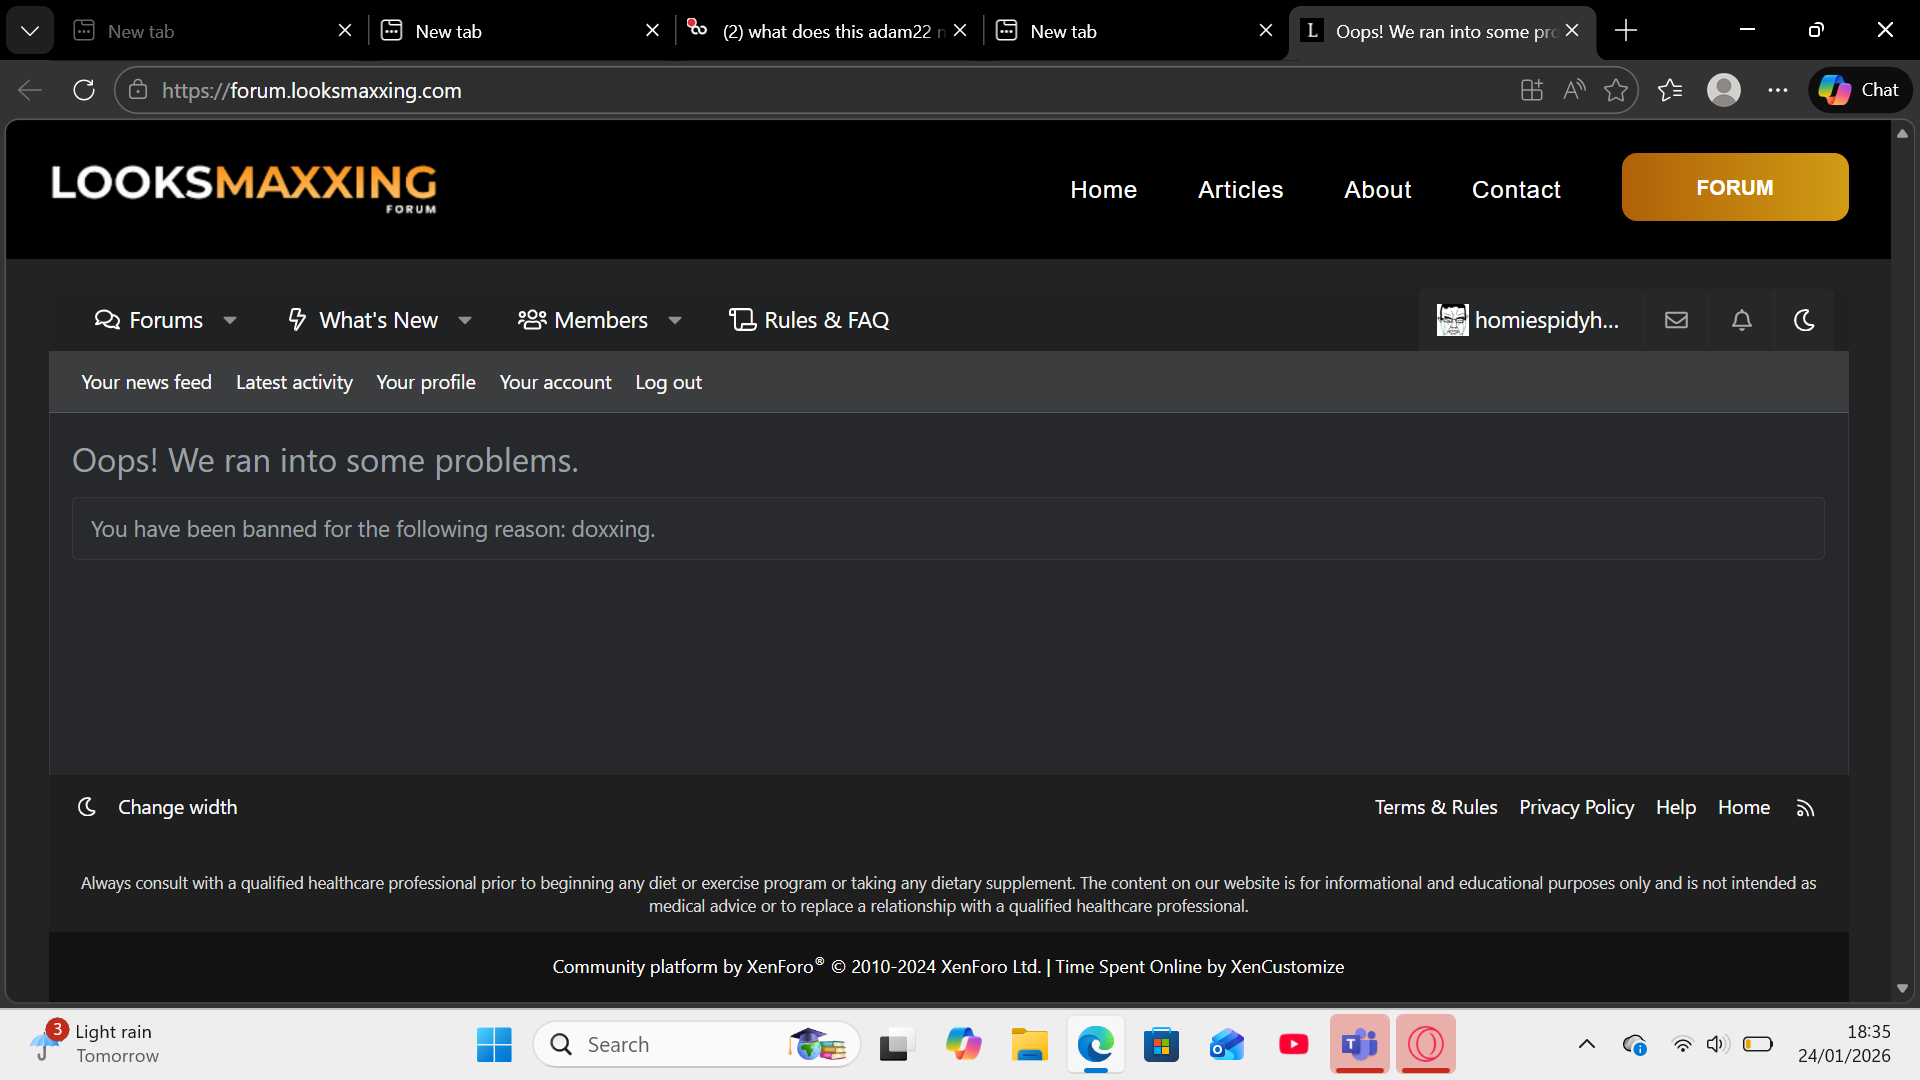The height and width of the screenshot is (1080, 1920).
Task: Expand the Forums dropdown arrow
Action: (230, 321)
